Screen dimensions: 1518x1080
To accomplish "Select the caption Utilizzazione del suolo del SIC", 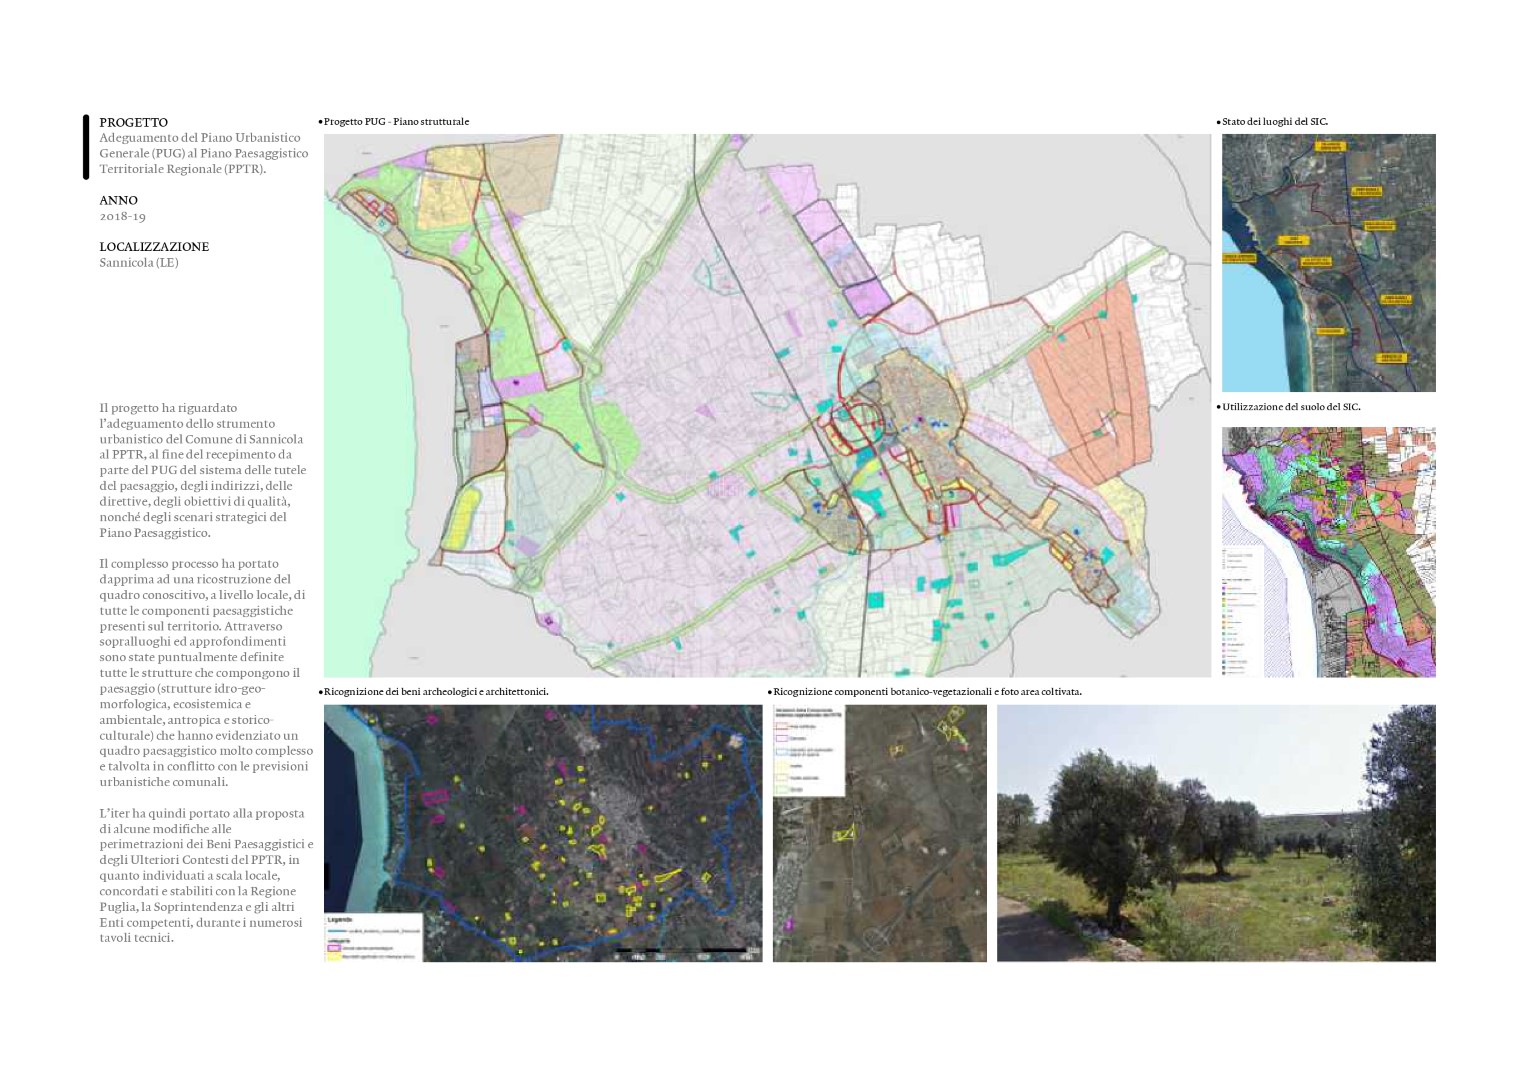I will point(1291,406).
